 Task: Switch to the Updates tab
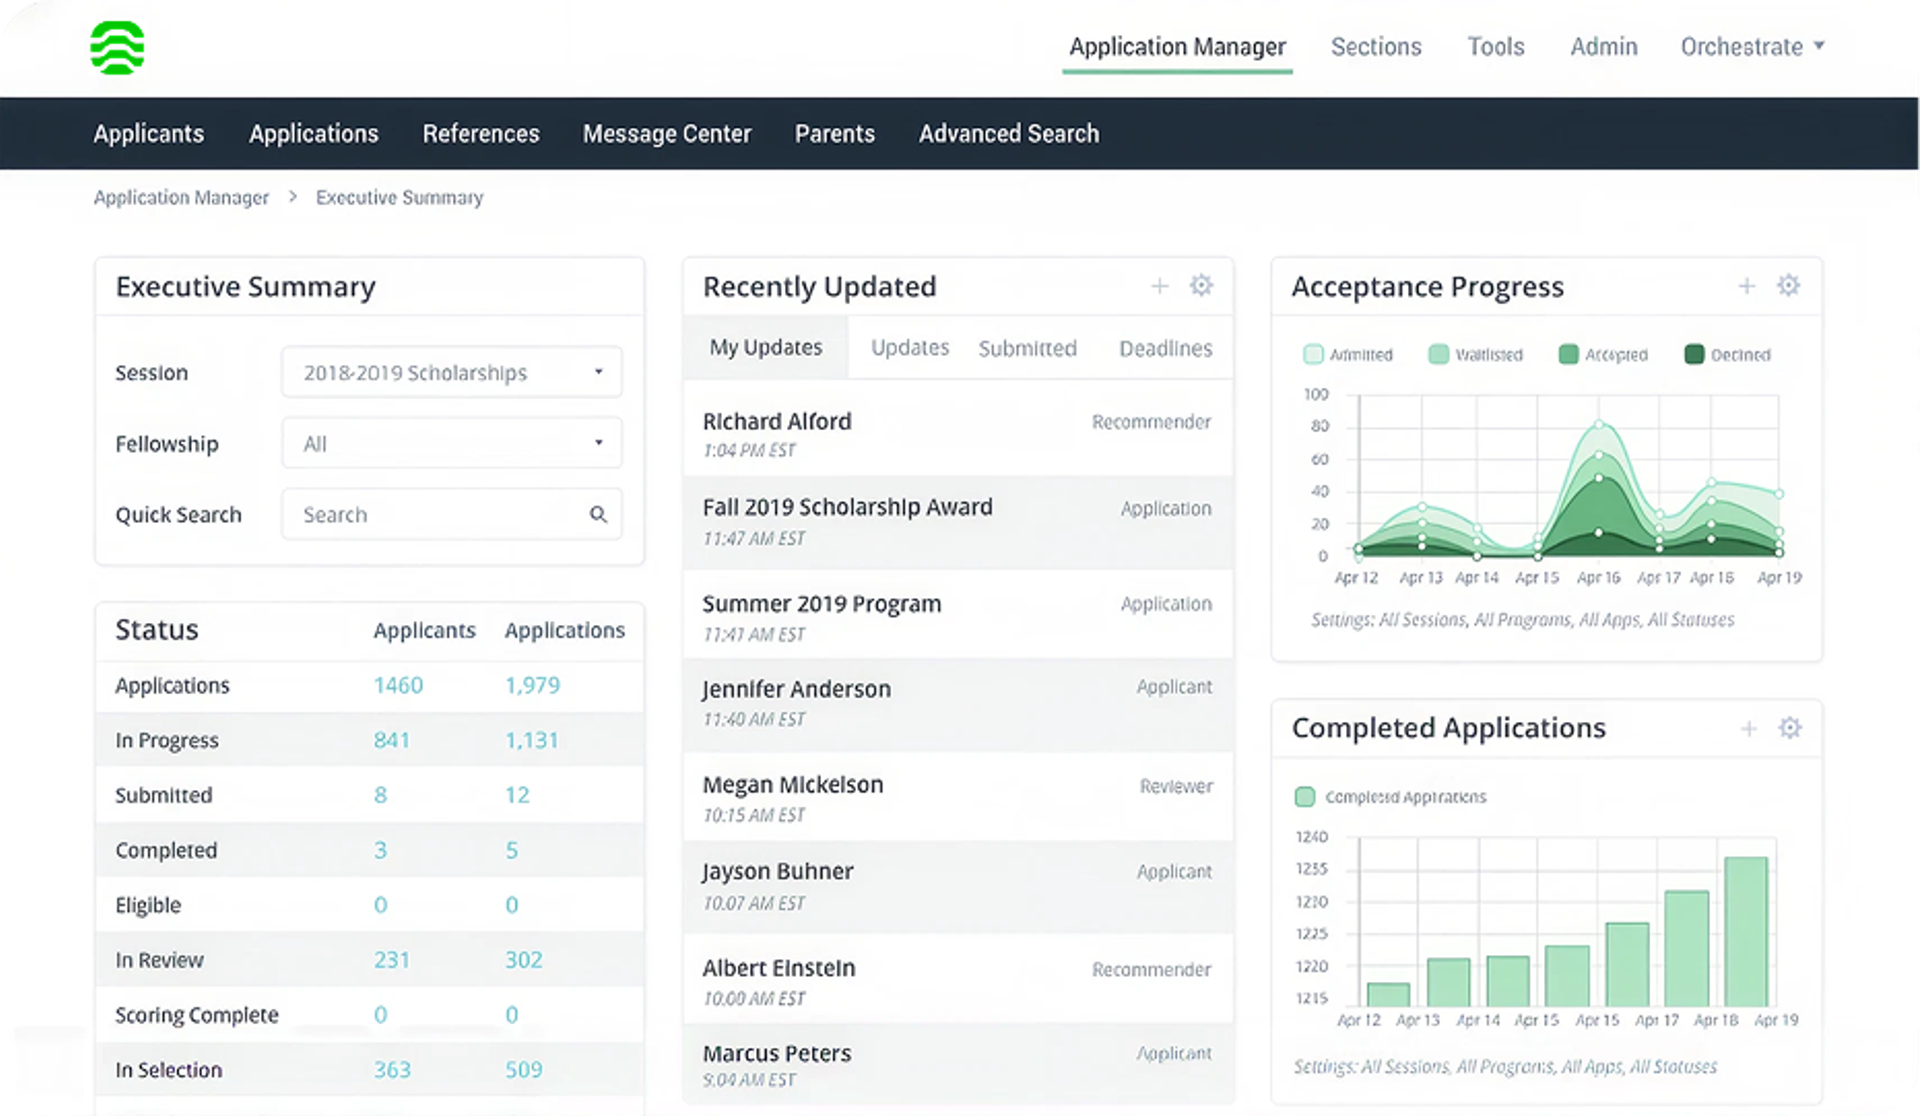tap(910, 348)
